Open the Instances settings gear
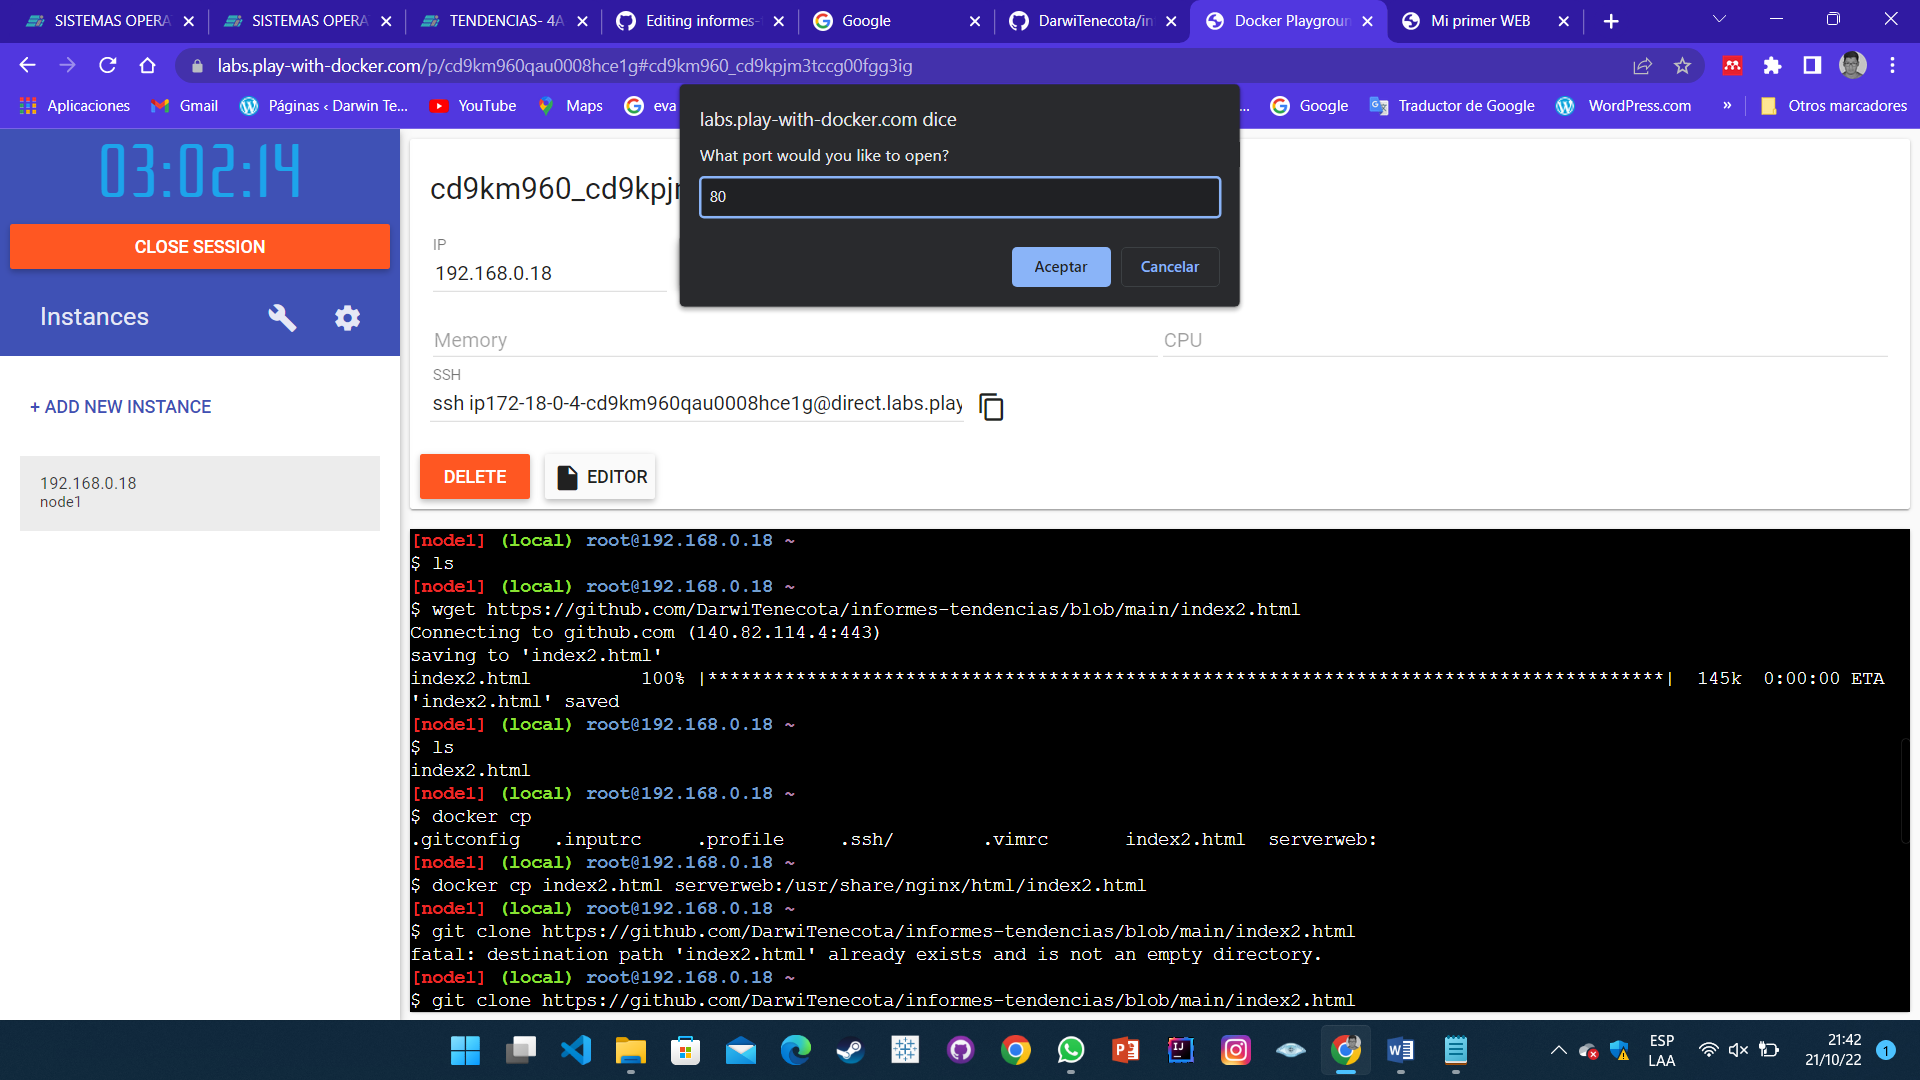Image resolution: width=1920 pixels, height=1080 pixels. (347, 317)
